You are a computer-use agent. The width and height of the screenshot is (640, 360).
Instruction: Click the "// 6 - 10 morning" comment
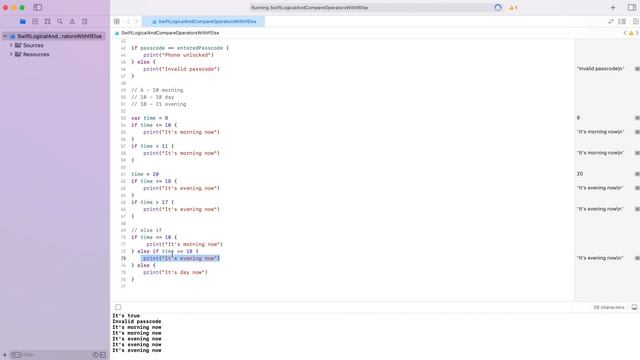pyautogui.click(x=157, y=90)
